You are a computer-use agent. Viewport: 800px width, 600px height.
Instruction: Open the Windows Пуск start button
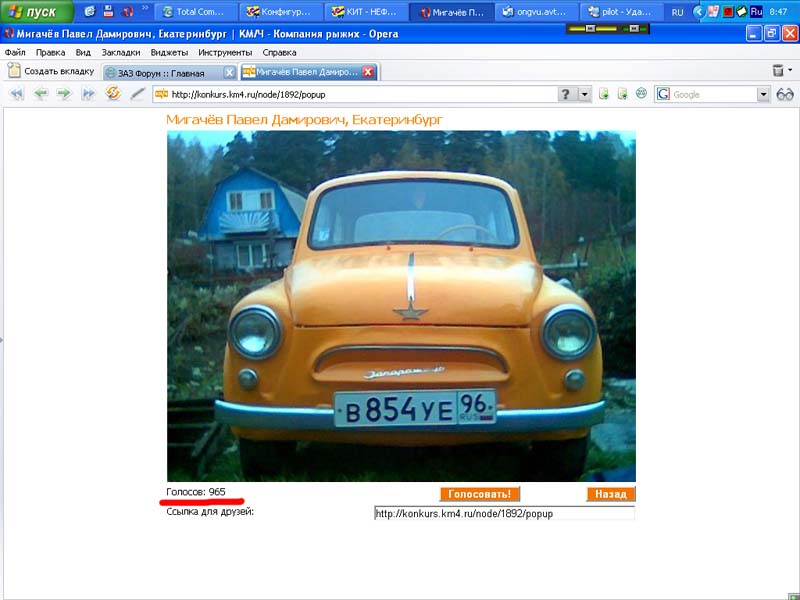pos(36,11)
